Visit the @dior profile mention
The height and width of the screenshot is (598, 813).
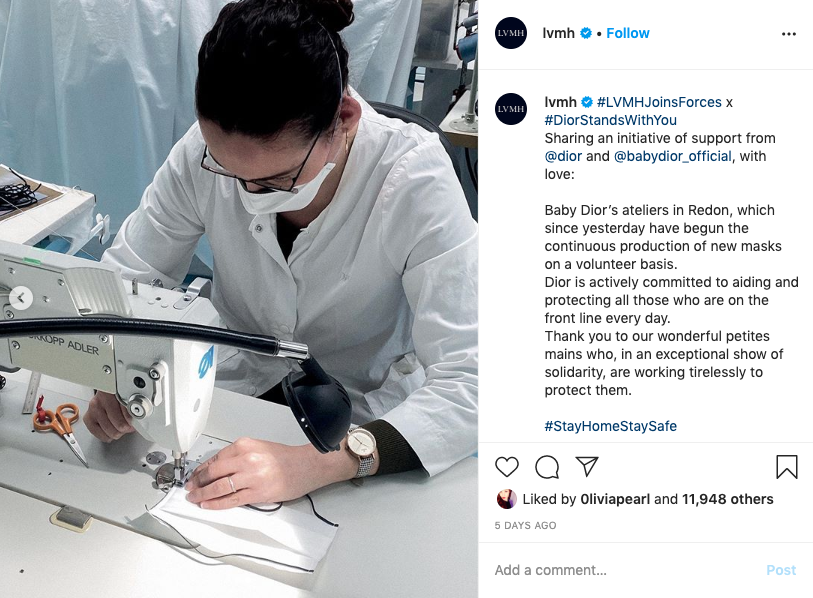click(563, 156)
